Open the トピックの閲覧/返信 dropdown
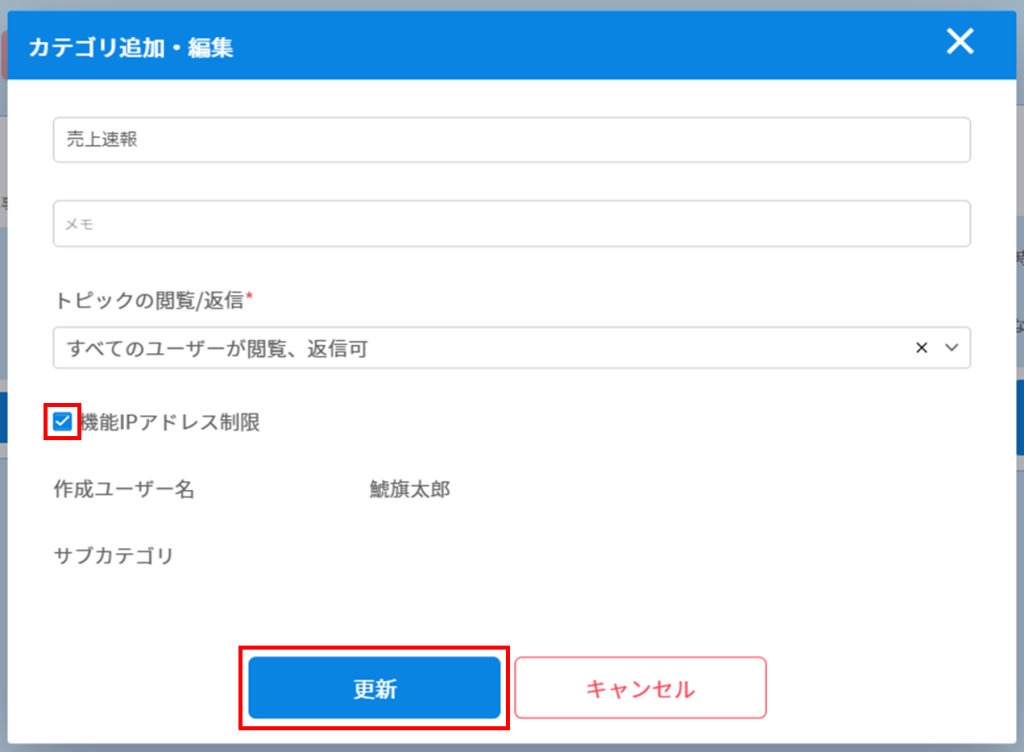Viewport: 1024px width, 752px height. tap(511, 348)
